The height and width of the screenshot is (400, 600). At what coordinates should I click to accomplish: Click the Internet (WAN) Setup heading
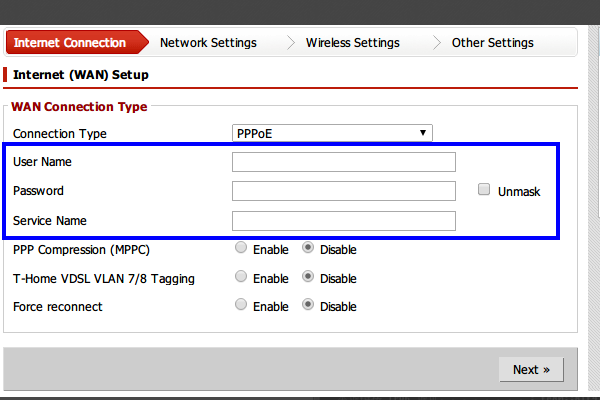pyautogui.click(x=81, y=74)
